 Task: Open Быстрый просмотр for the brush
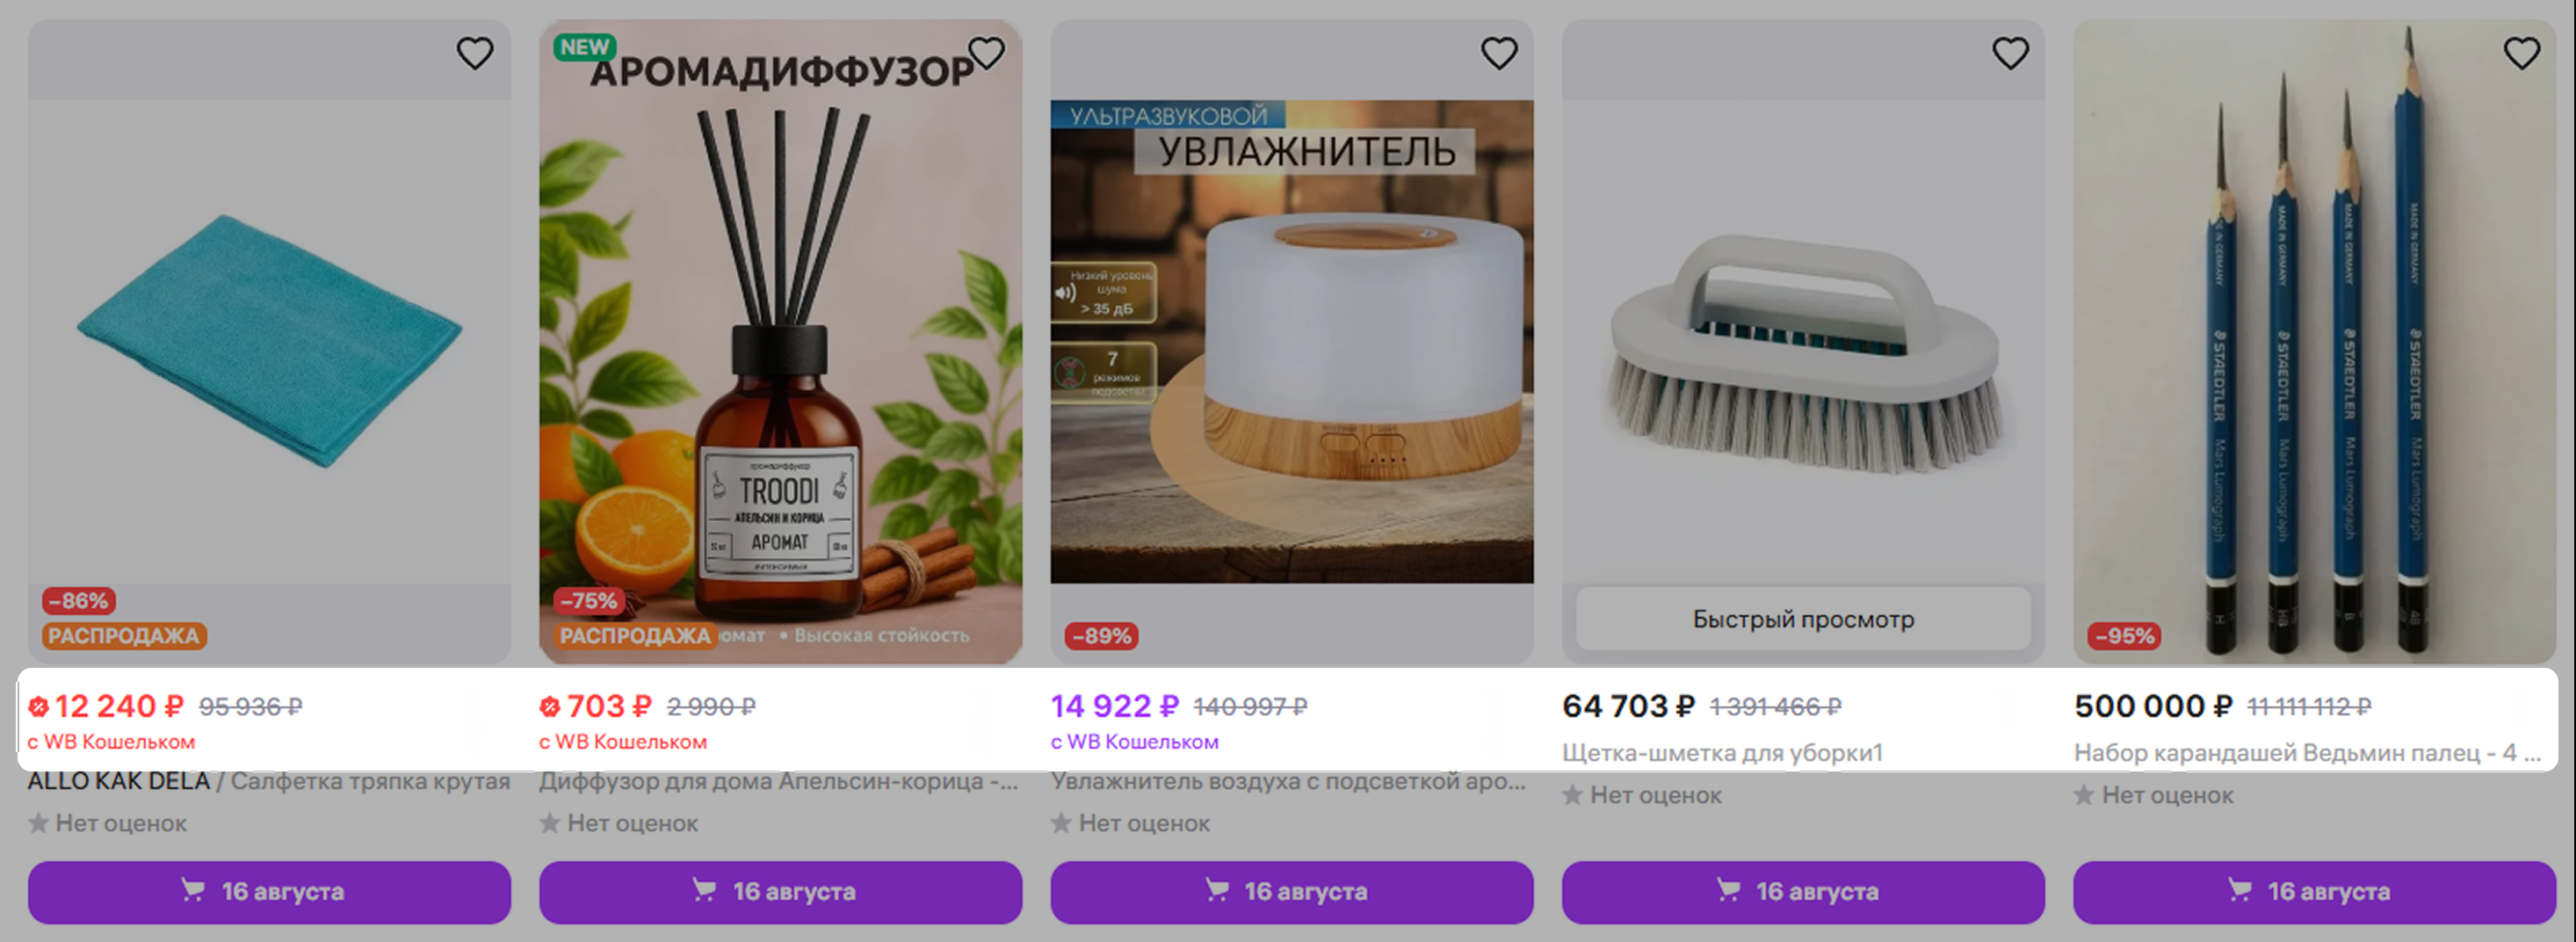click(1803, 619)
